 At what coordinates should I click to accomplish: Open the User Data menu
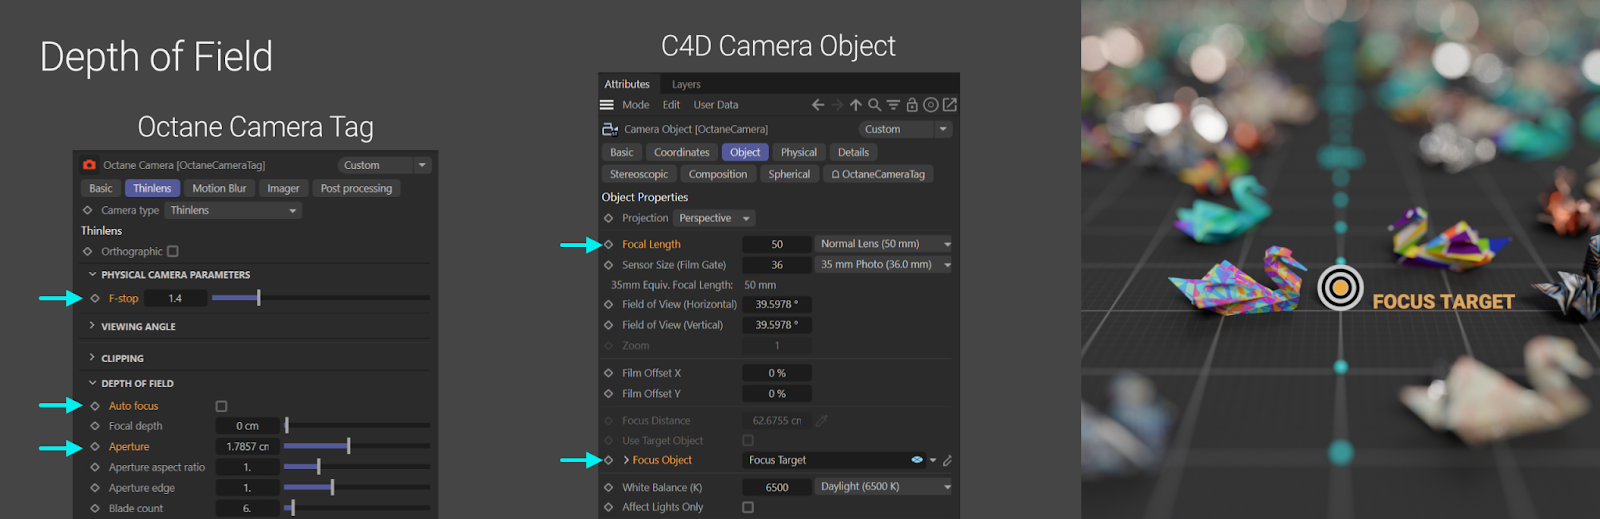(716, 105)
